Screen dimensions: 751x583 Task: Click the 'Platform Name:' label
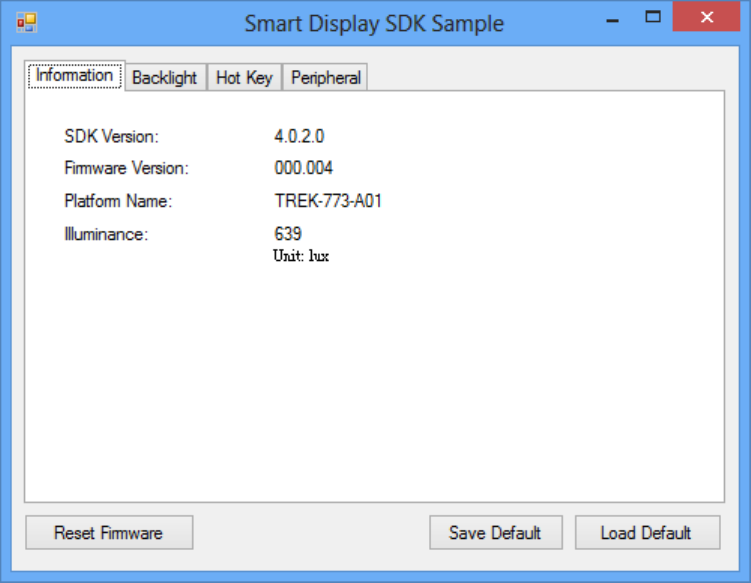pyautogui.click(x=118, y=201)
